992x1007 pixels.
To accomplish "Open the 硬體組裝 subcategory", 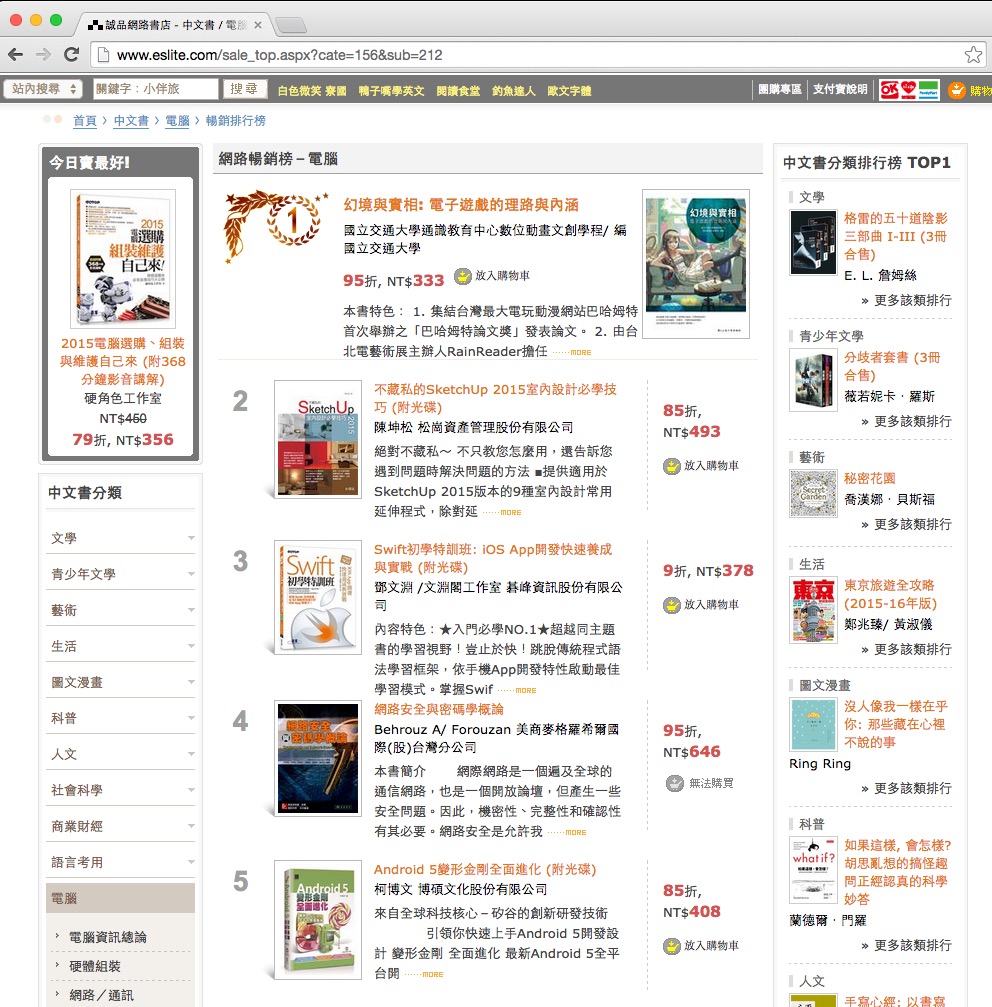I will click(x=95, y=966).
